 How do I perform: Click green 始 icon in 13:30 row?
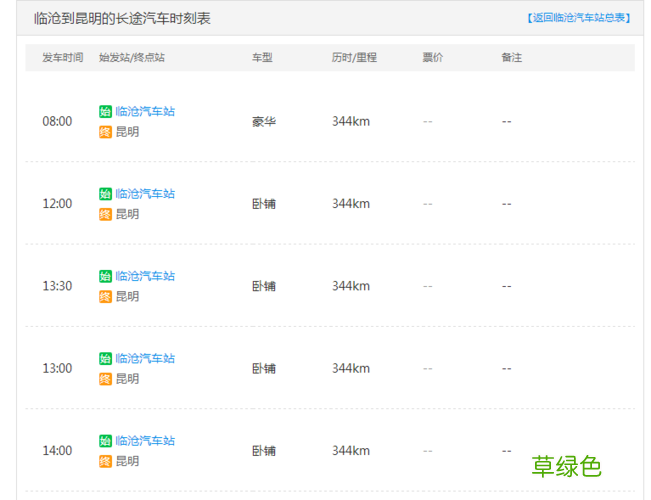pyautogui.click(x=105, y=276)
